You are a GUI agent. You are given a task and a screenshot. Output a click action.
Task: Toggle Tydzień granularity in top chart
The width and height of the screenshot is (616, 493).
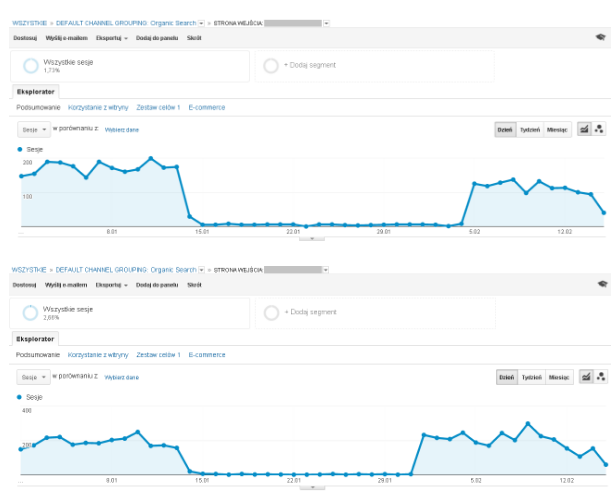(x=530, y=130)
